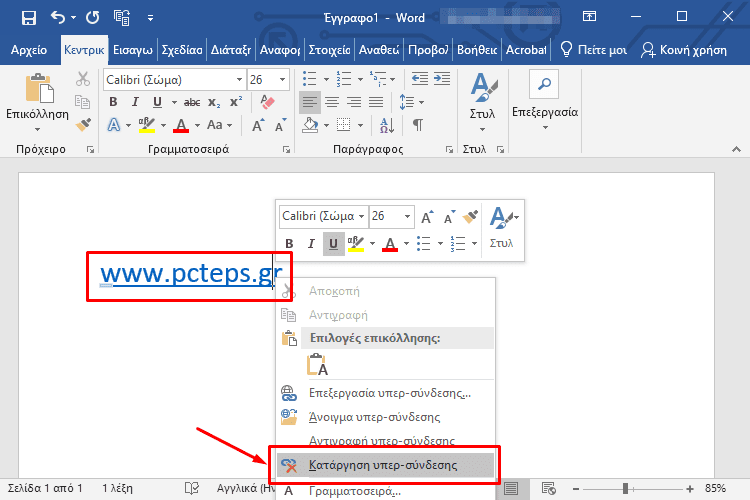Switch to the Σχεδίαση ribbon tab
Viewport: 750px width, 500px height.
[182, 50]
